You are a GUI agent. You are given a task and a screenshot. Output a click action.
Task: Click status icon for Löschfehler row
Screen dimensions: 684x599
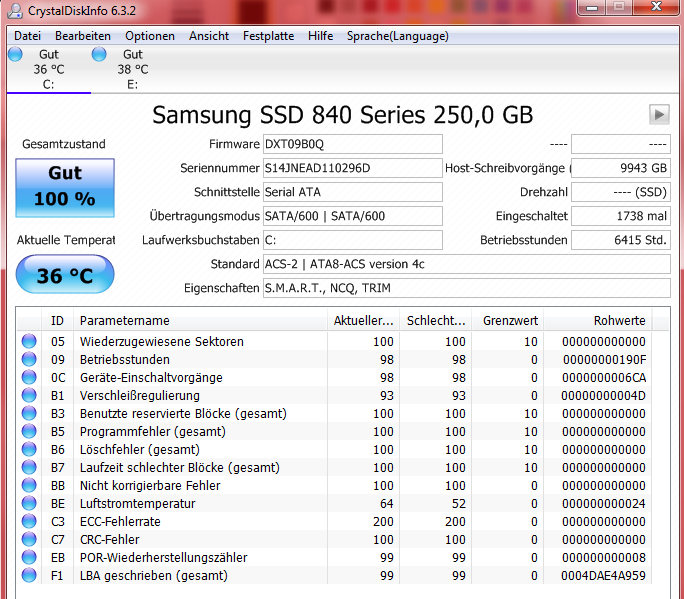[29, 449]
